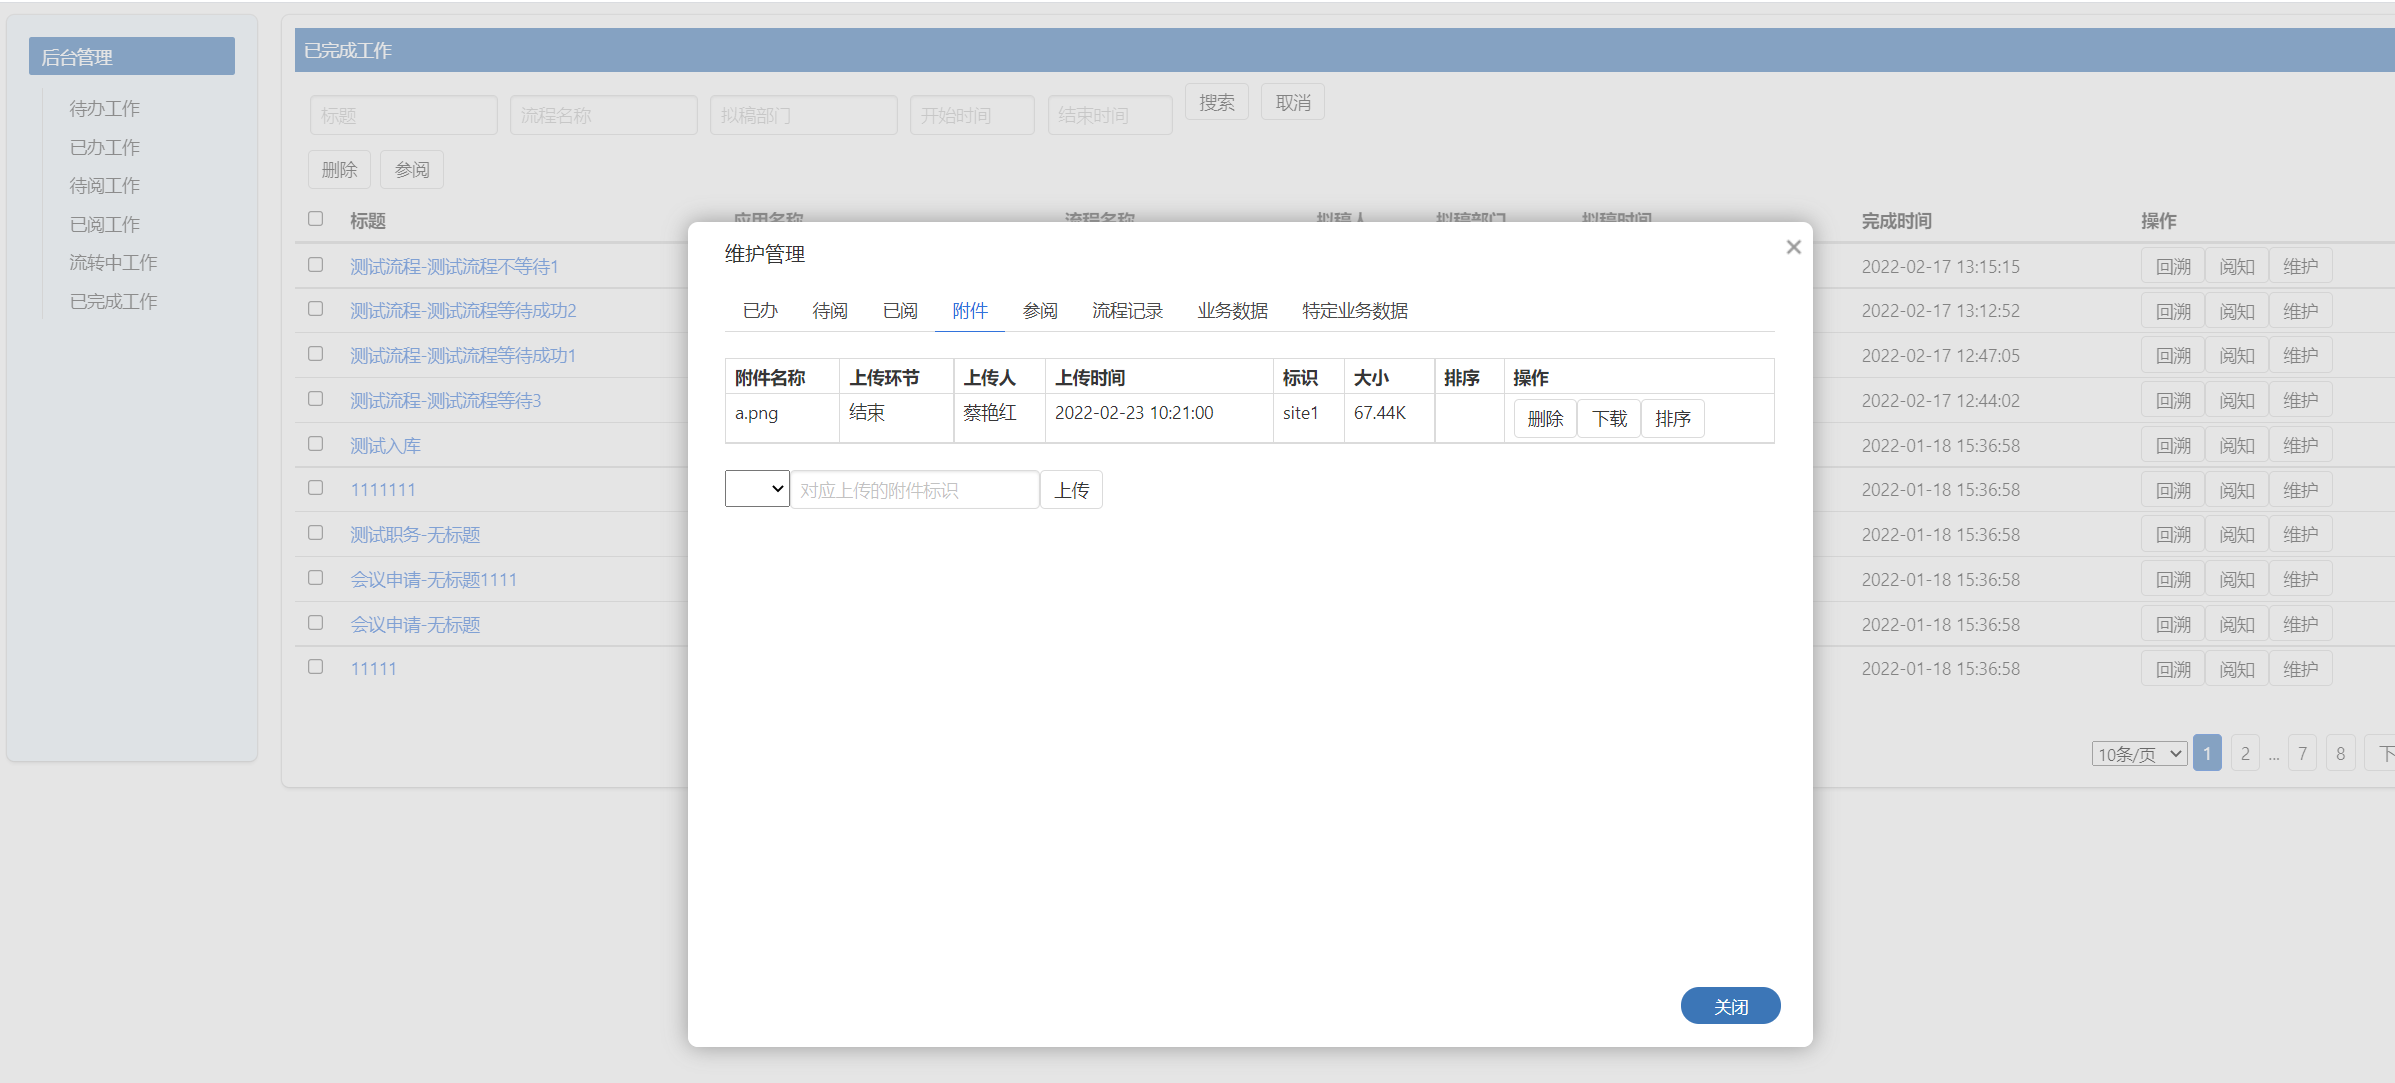The height and width of the screenshot is (1083, 2395).
Task: Download the a.png attachment
Action: pyautogui.click(x=1608, y=419)
